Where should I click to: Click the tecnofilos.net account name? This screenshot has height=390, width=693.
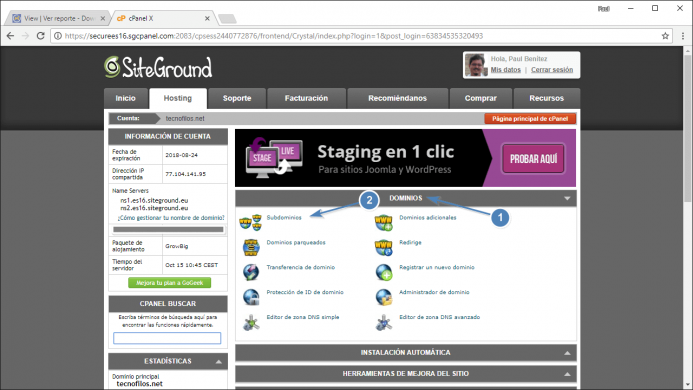(185, 119)
